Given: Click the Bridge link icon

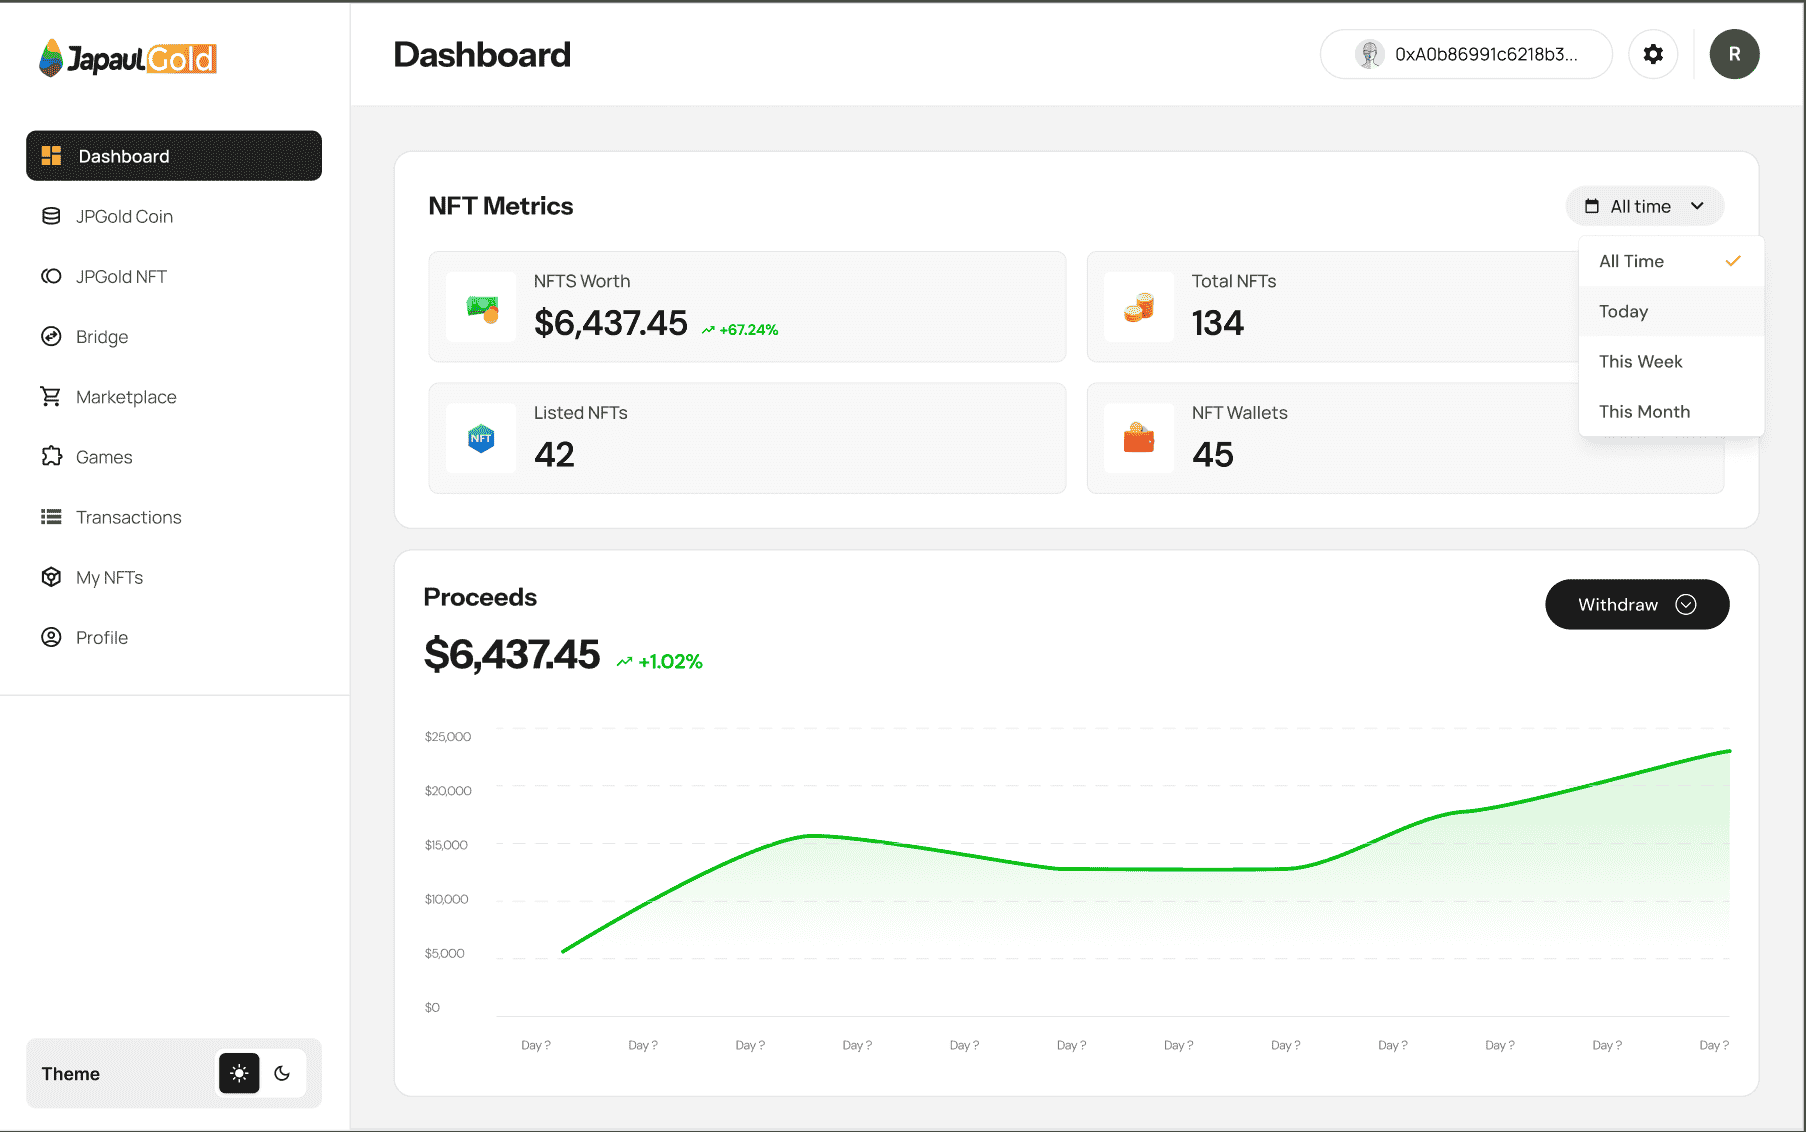Looking at the screenshot, I should pyautogui.click(x=51, y=336).
